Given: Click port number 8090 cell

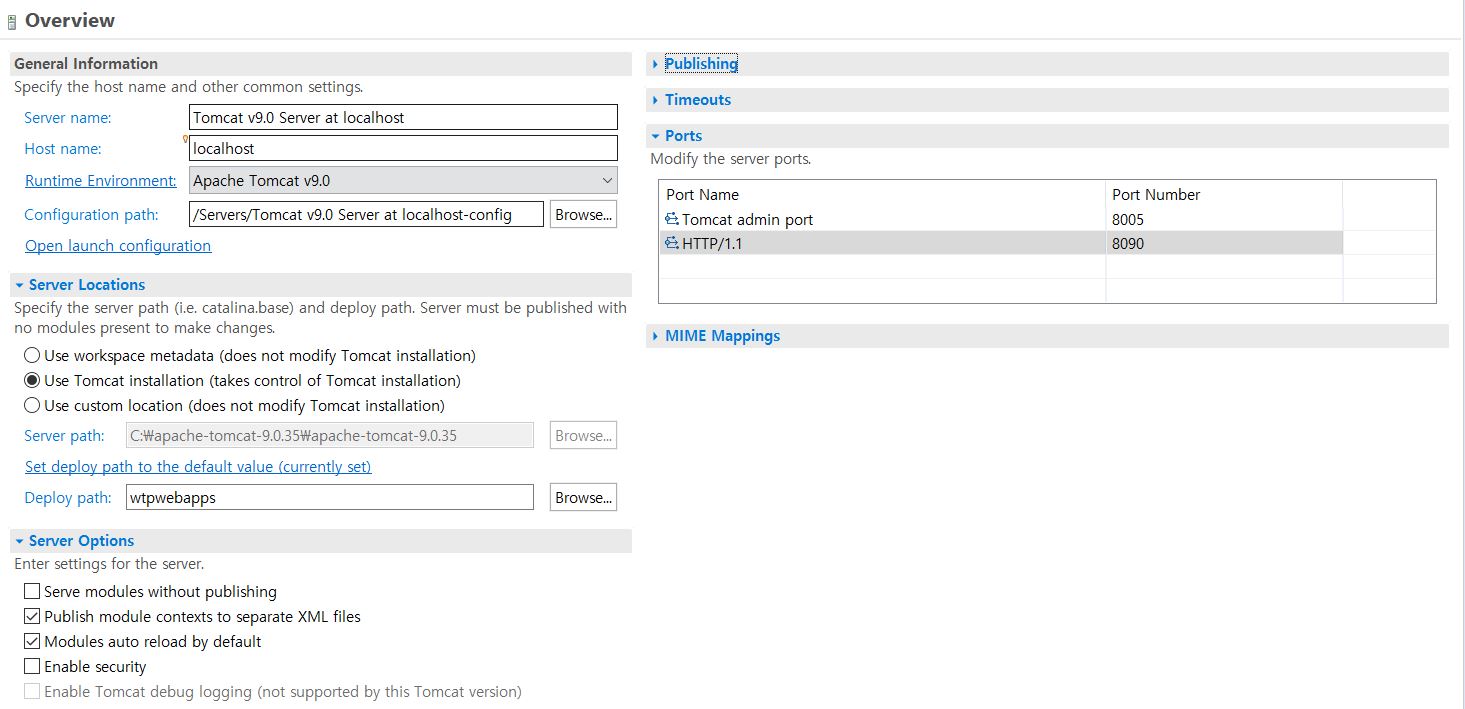Looking at the screenshot, I should tap(1224, 243).
